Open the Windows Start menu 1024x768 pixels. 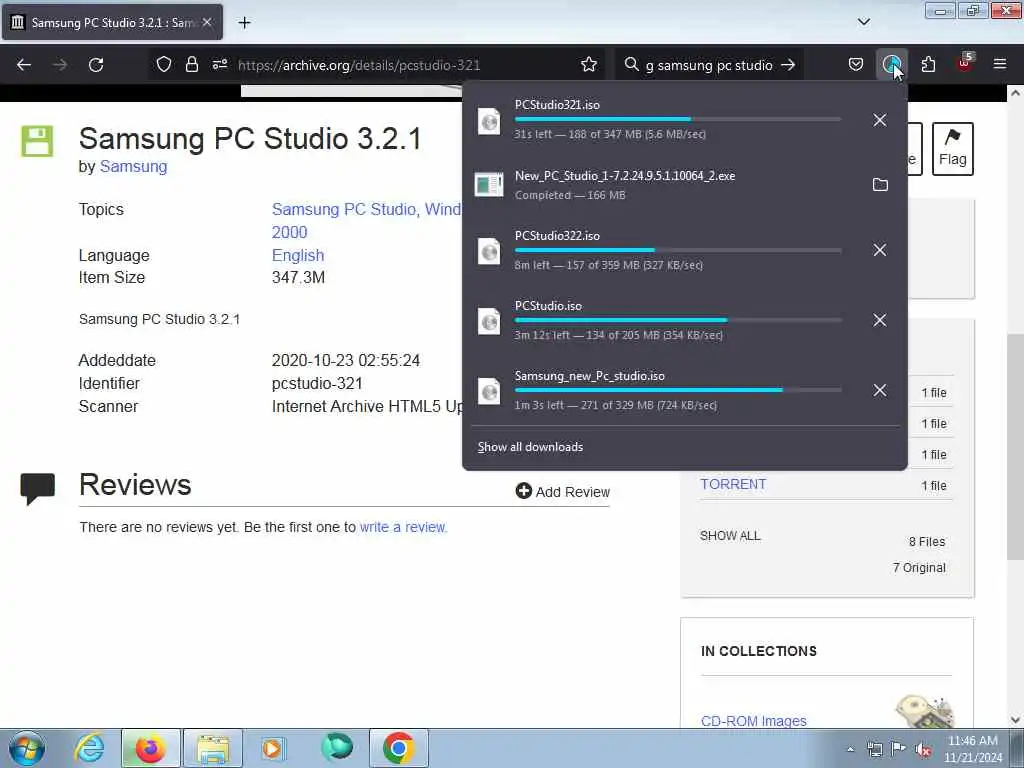pos(27,748)
